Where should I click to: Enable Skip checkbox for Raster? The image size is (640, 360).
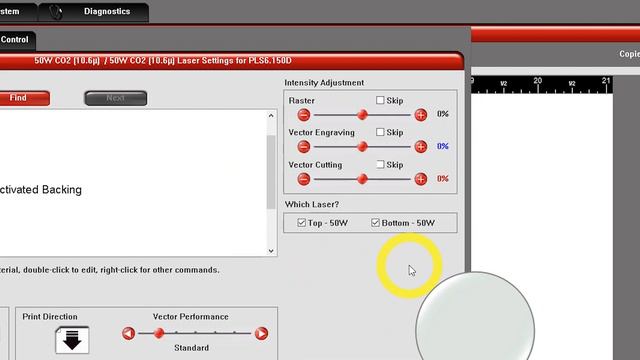pyautogui.click(x=380, y=100)
